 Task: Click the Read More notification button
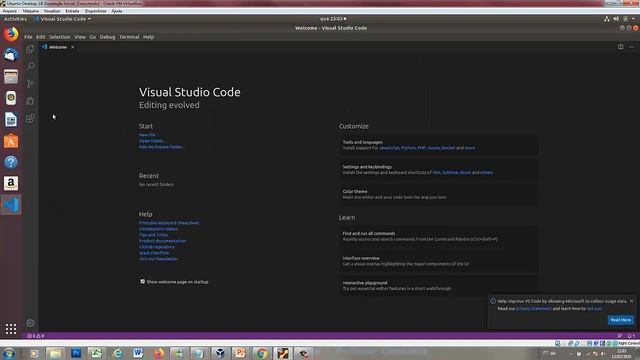point(620,320)
